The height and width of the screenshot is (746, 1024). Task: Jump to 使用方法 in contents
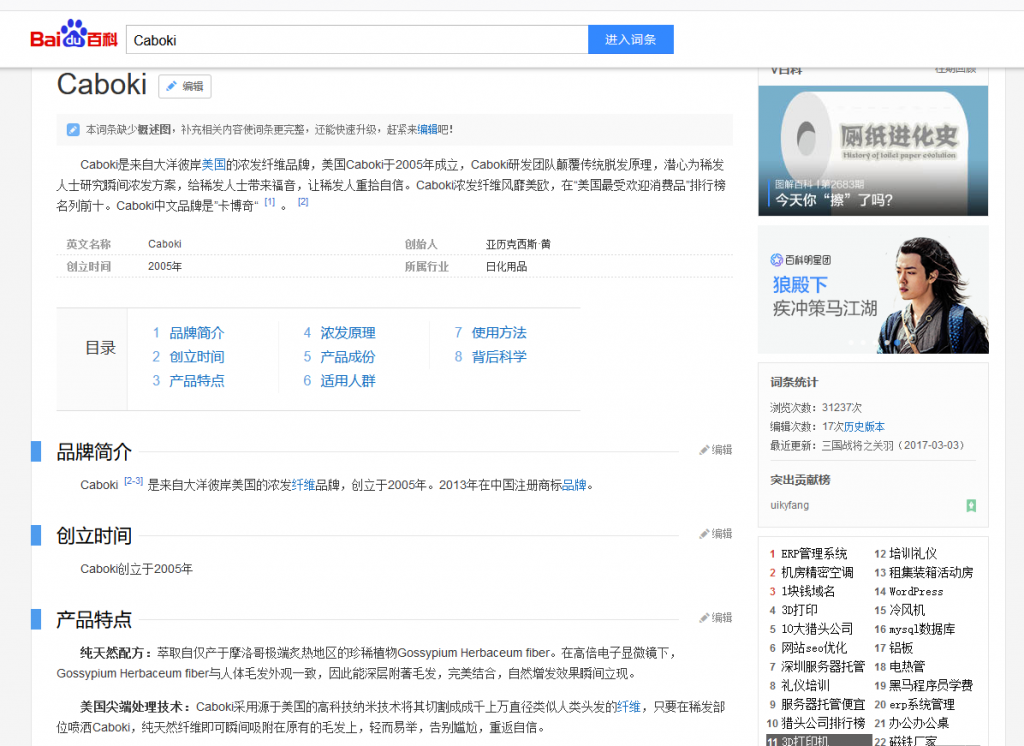499,332
